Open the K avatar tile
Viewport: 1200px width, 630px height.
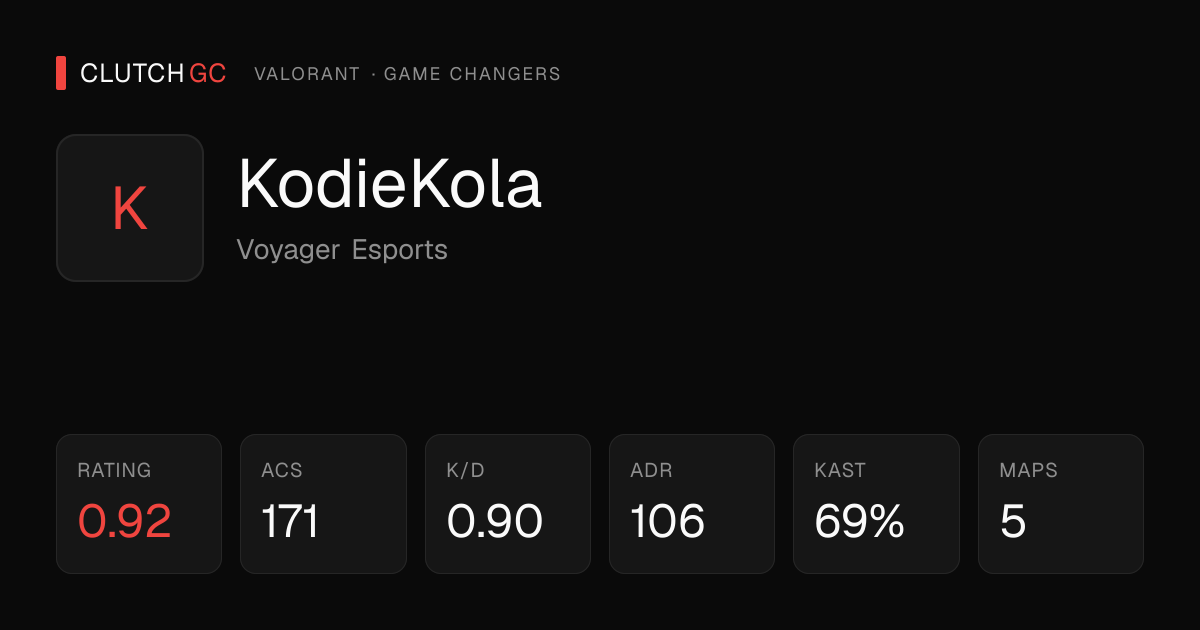coord(130,208)
